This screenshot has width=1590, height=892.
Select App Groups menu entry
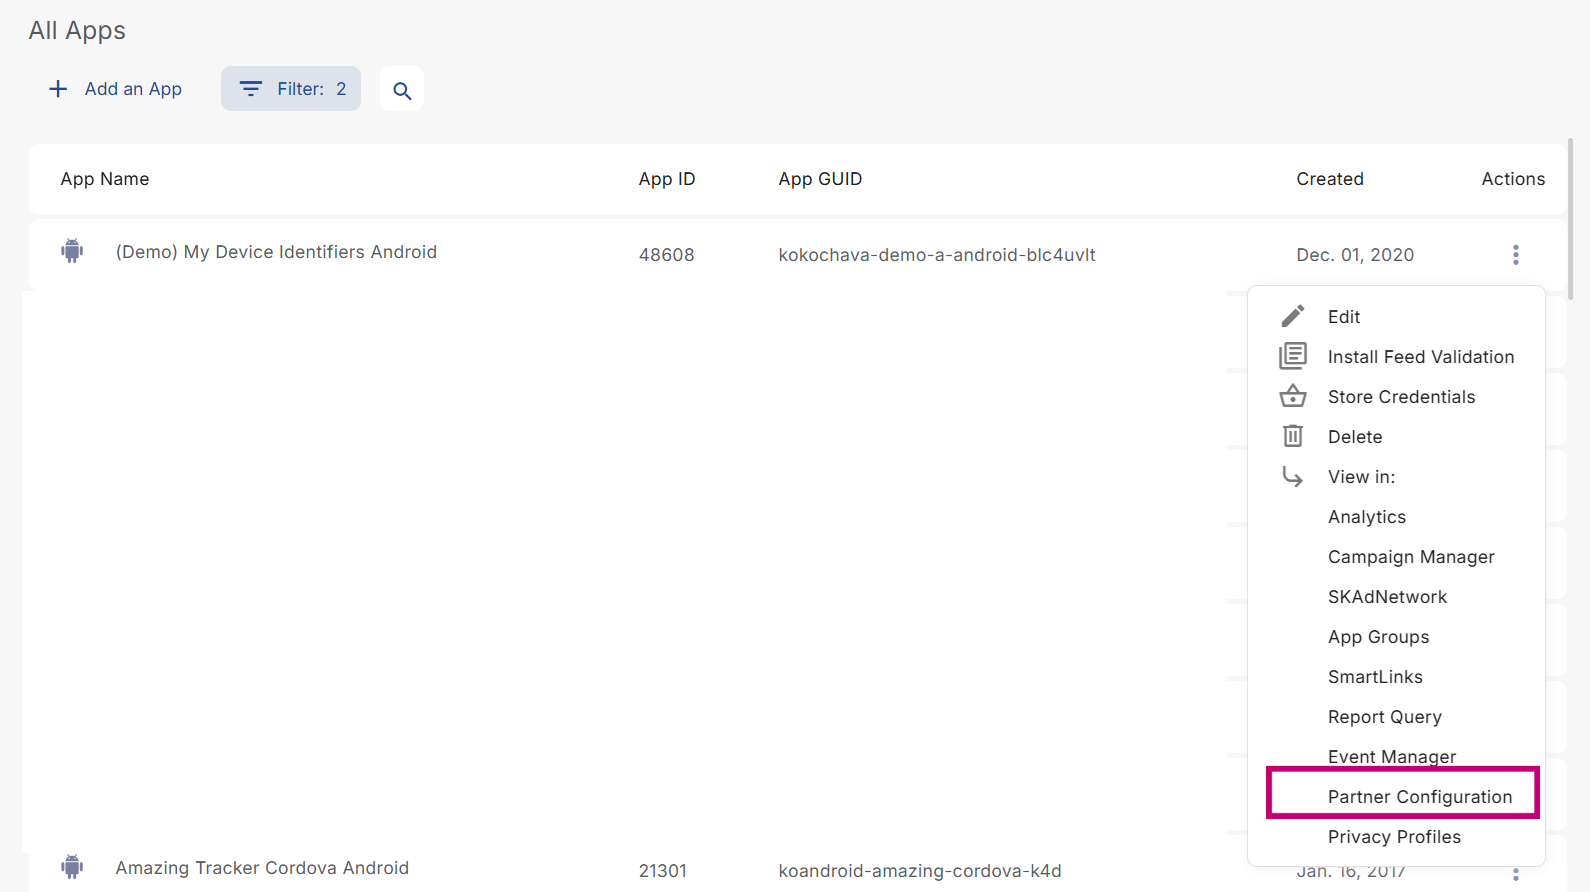(x=1378, y=637)
